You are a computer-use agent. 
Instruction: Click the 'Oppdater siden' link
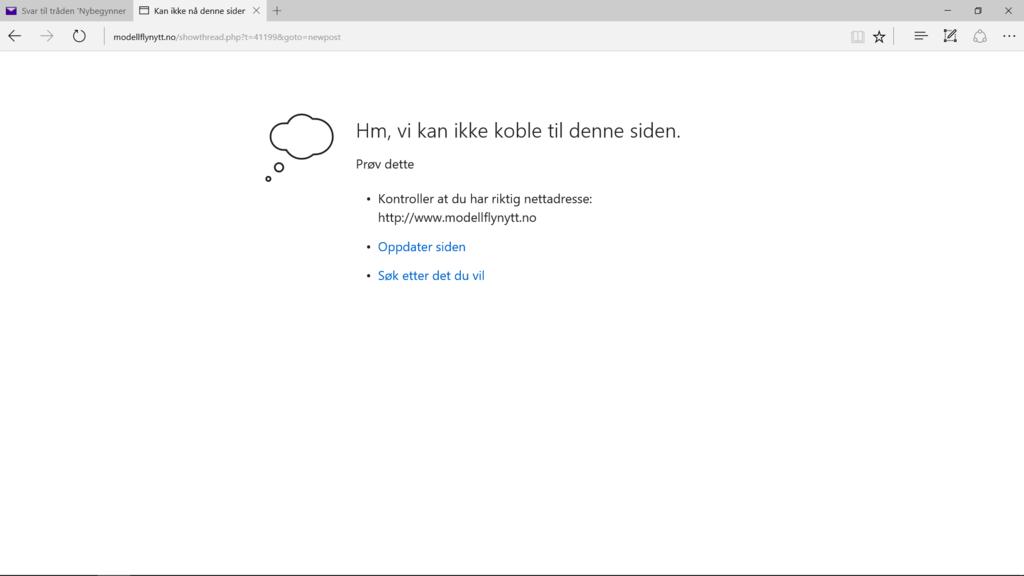coord(421,247)
